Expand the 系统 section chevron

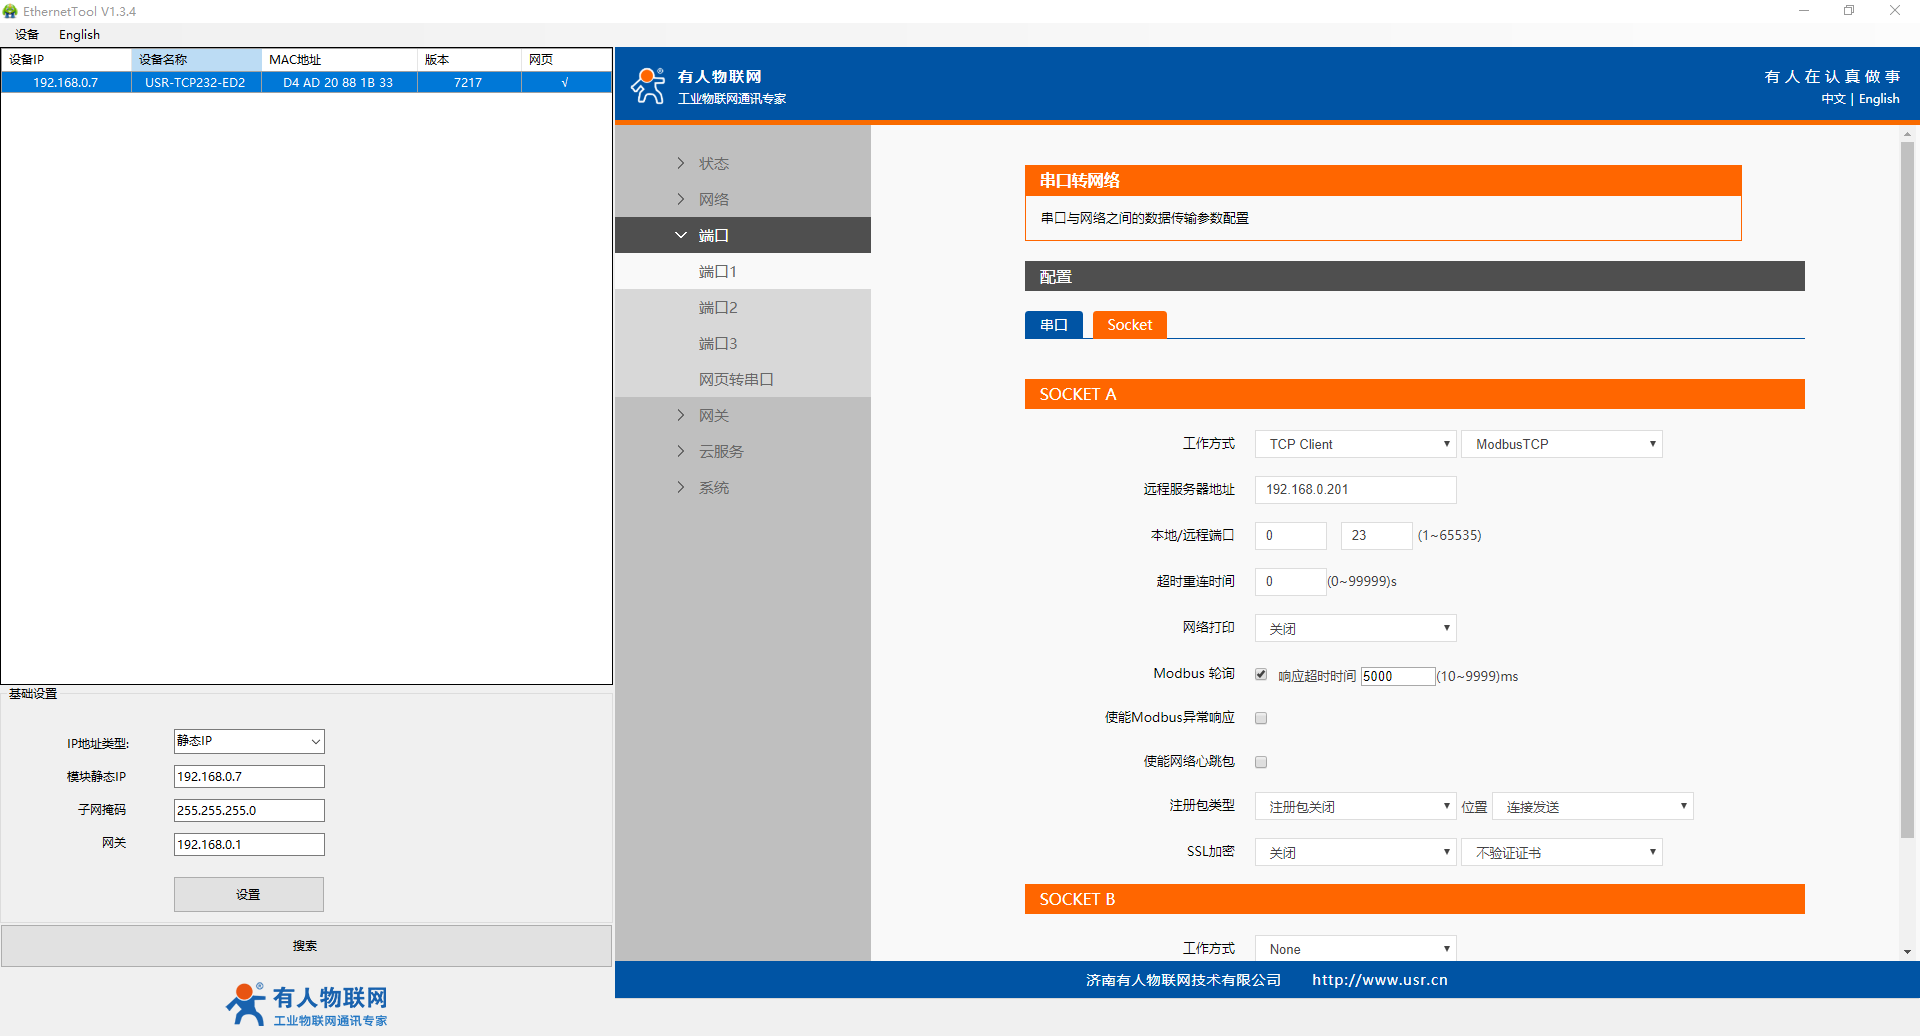tap(681, 487)
